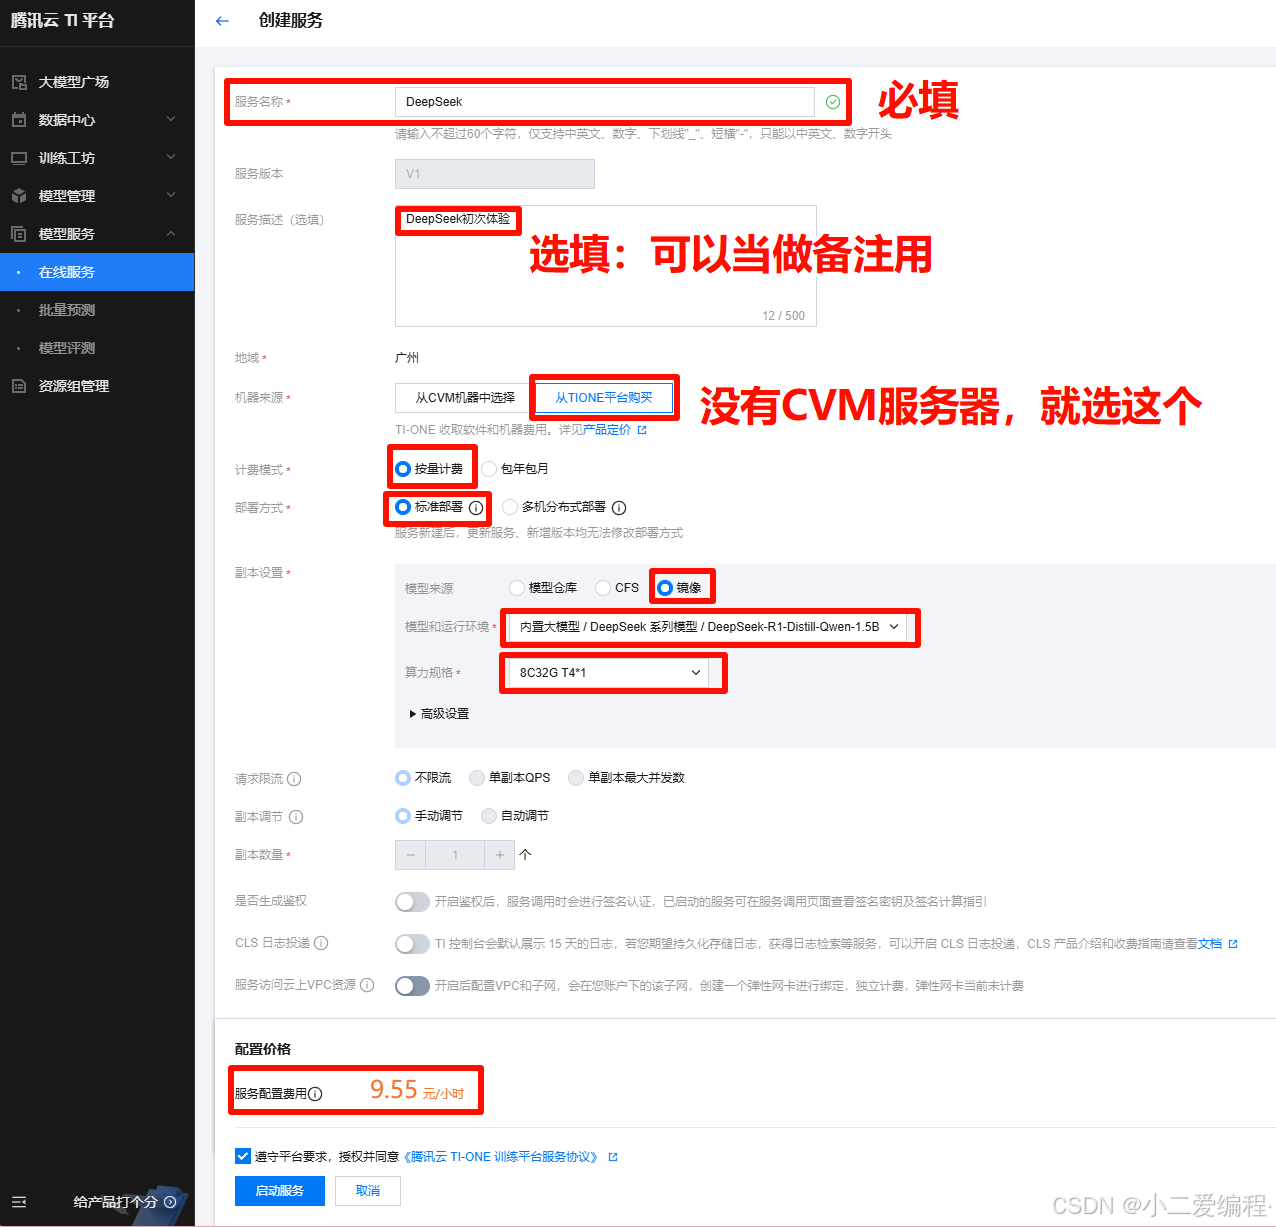The image size is (1276, 1227).
Task: Click the 服务描述 text area
Action: [x=606, y=266]
